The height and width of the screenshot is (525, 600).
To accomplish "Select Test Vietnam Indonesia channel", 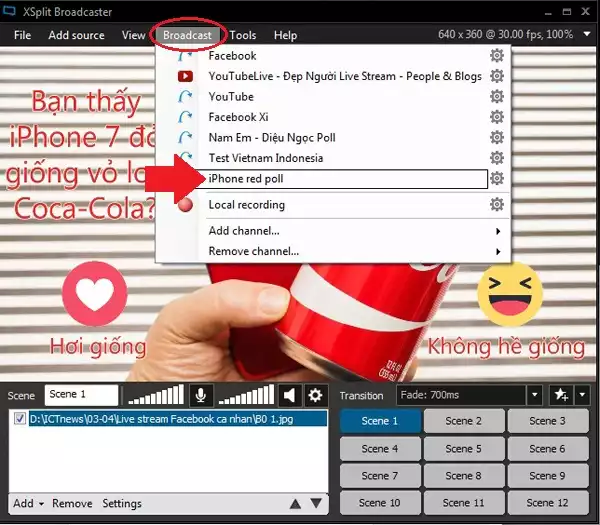I will click(266, 158).
